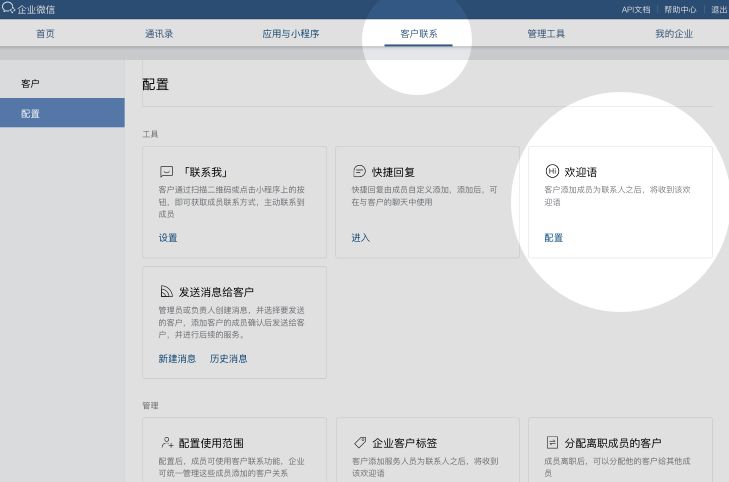This screenshot has height=482, width=729.
Task: Switch to the 我的企业 tab
Action: point(673,34)
